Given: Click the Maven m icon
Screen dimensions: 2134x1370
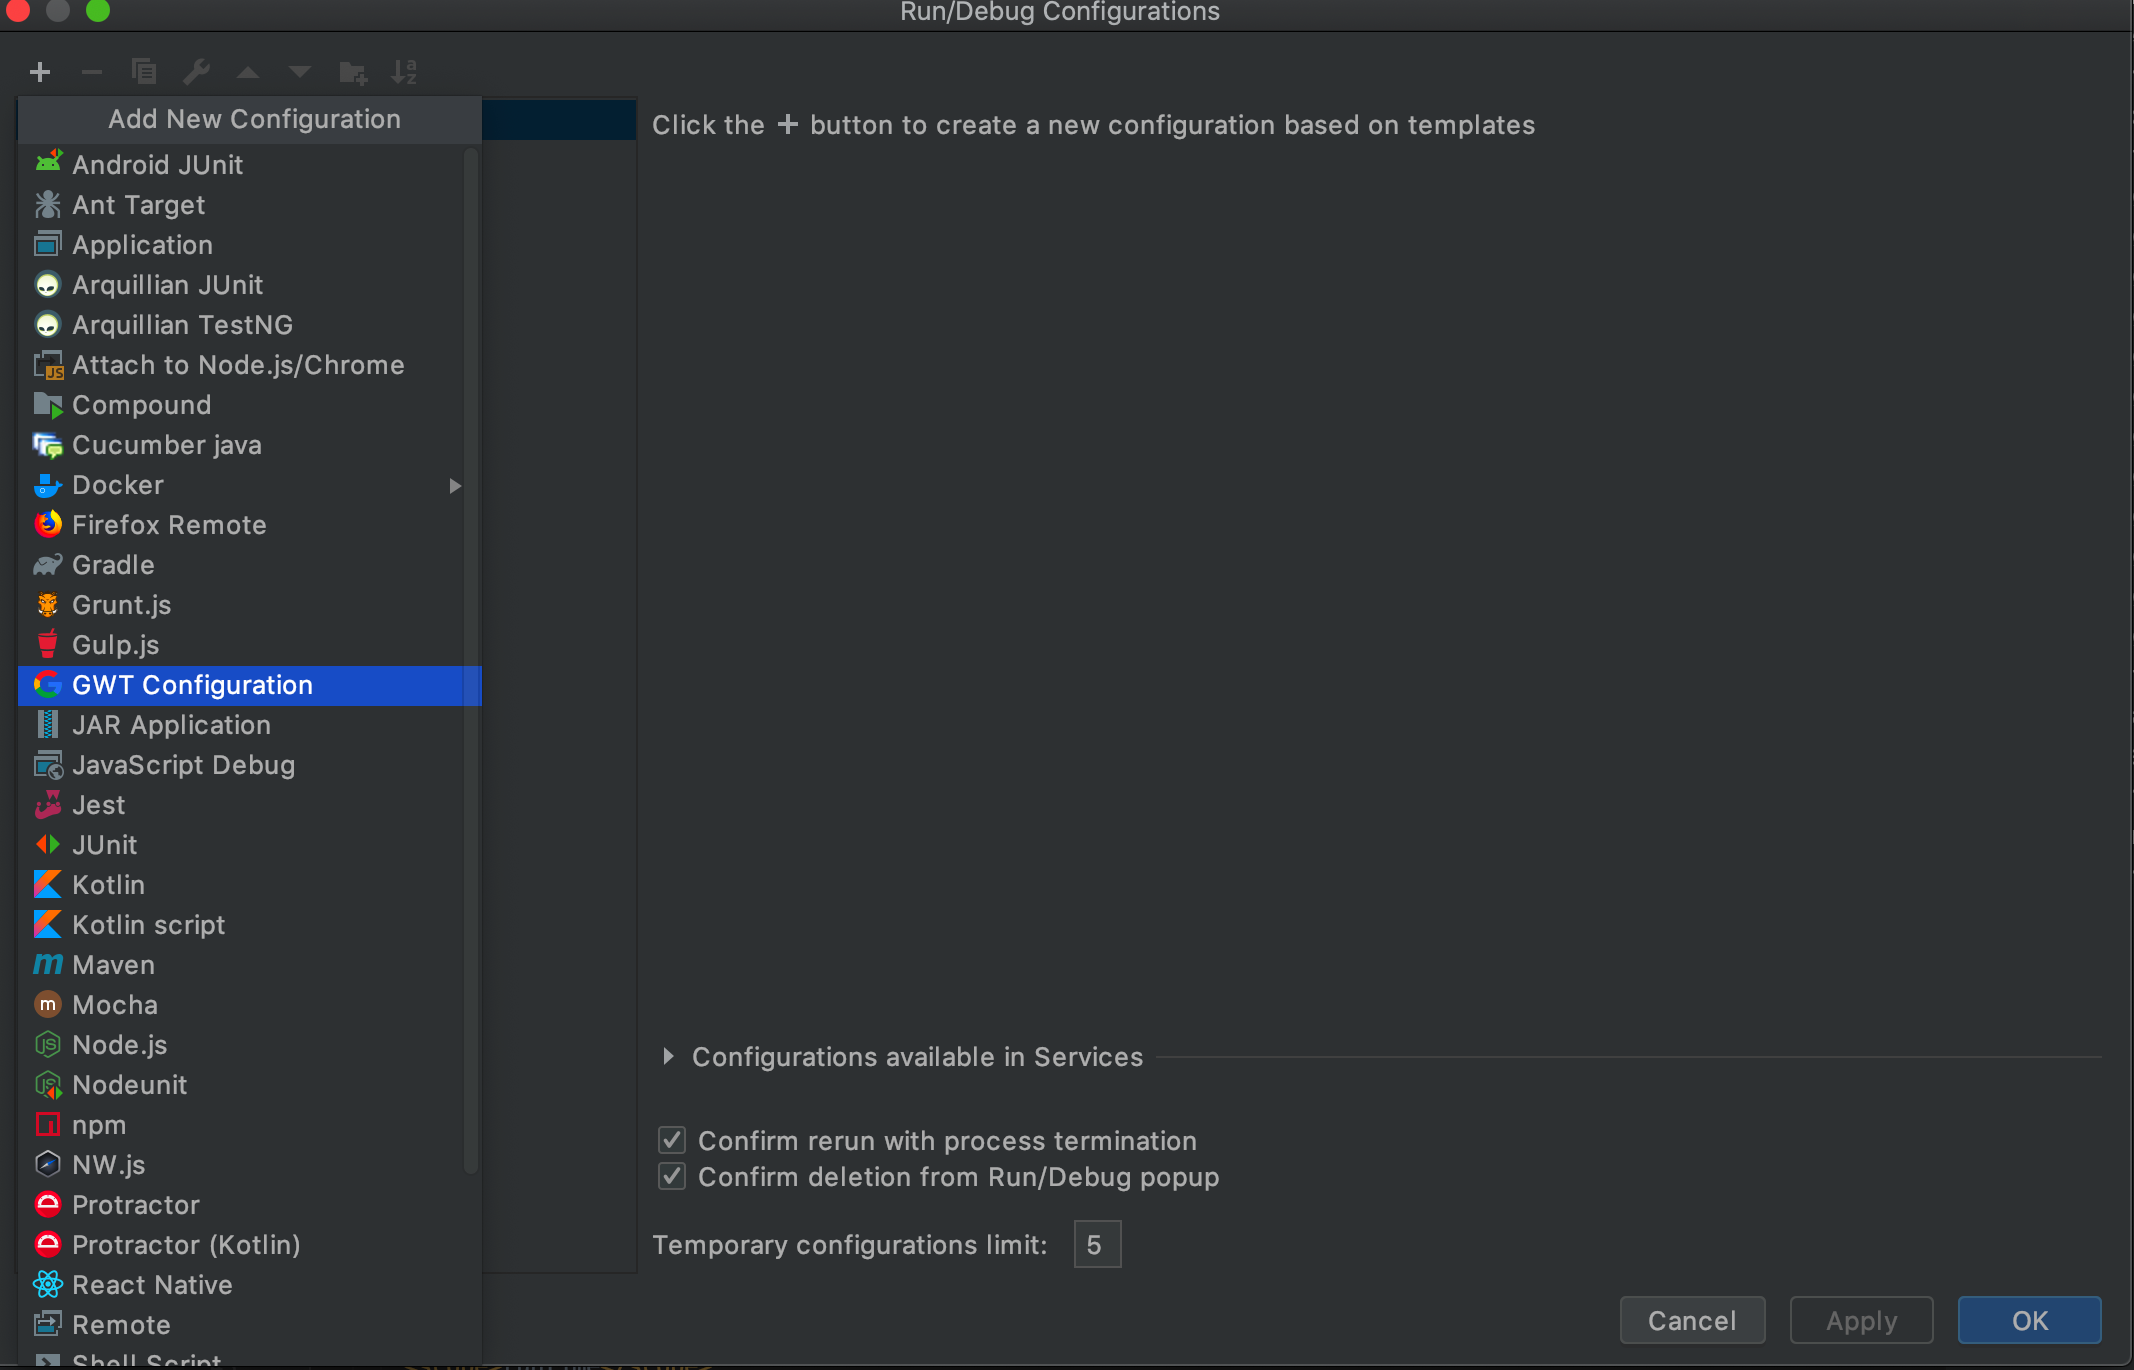Looking at the screenshot, I should coord(48,964).
